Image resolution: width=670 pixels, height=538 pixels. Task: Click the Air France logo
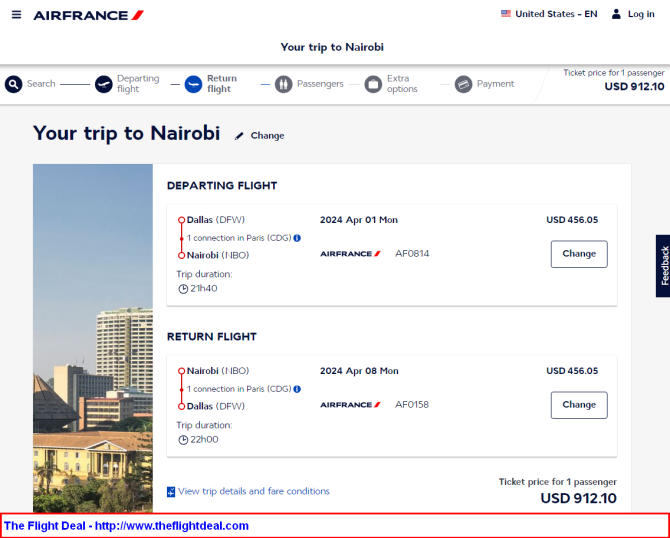point(88,15)
